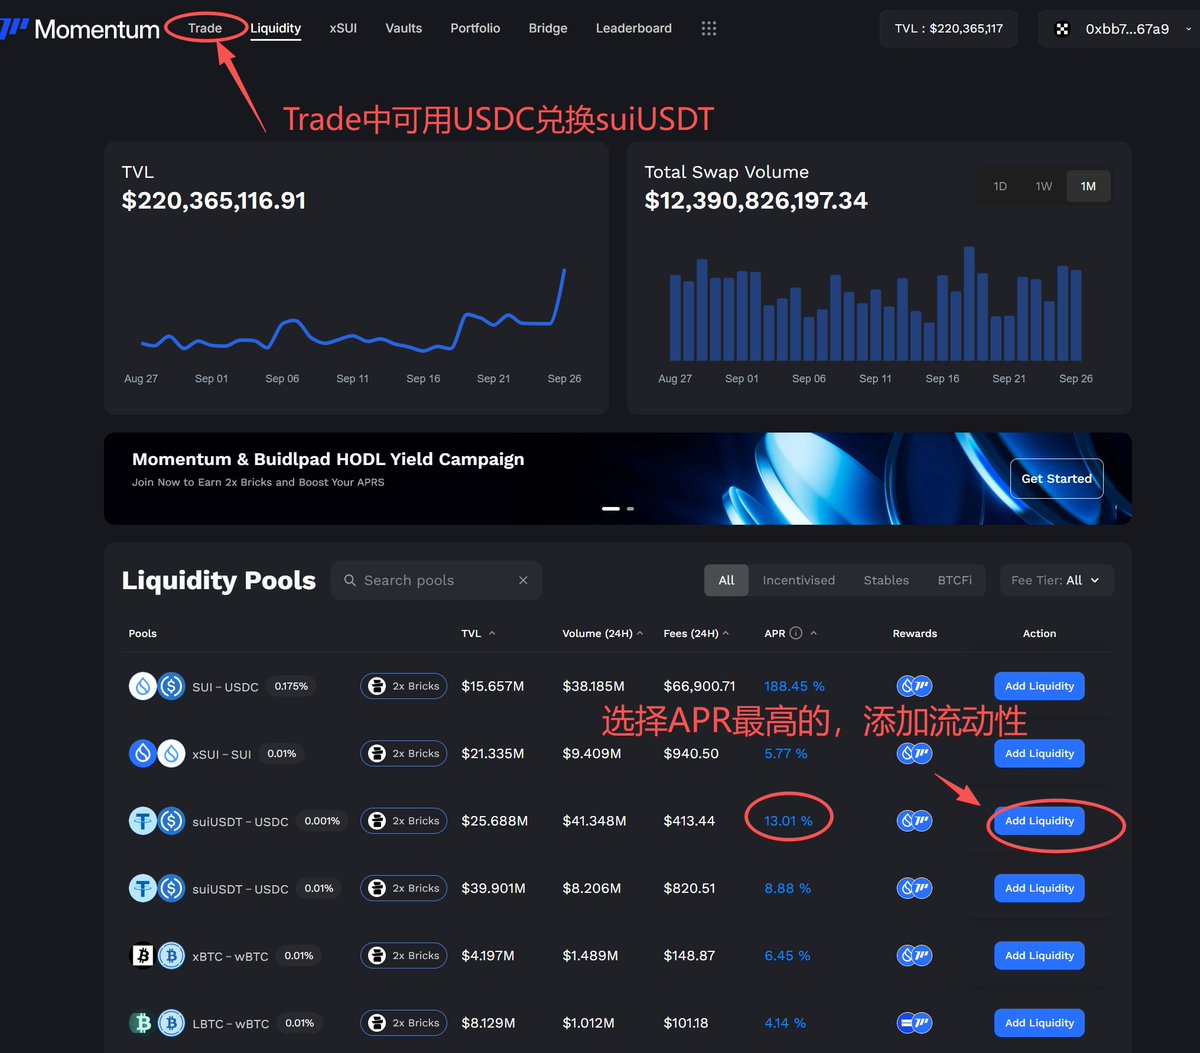Click LBTC – wBTC pool token icons
The image size is (1200, 1053).
pos(157,1023)
